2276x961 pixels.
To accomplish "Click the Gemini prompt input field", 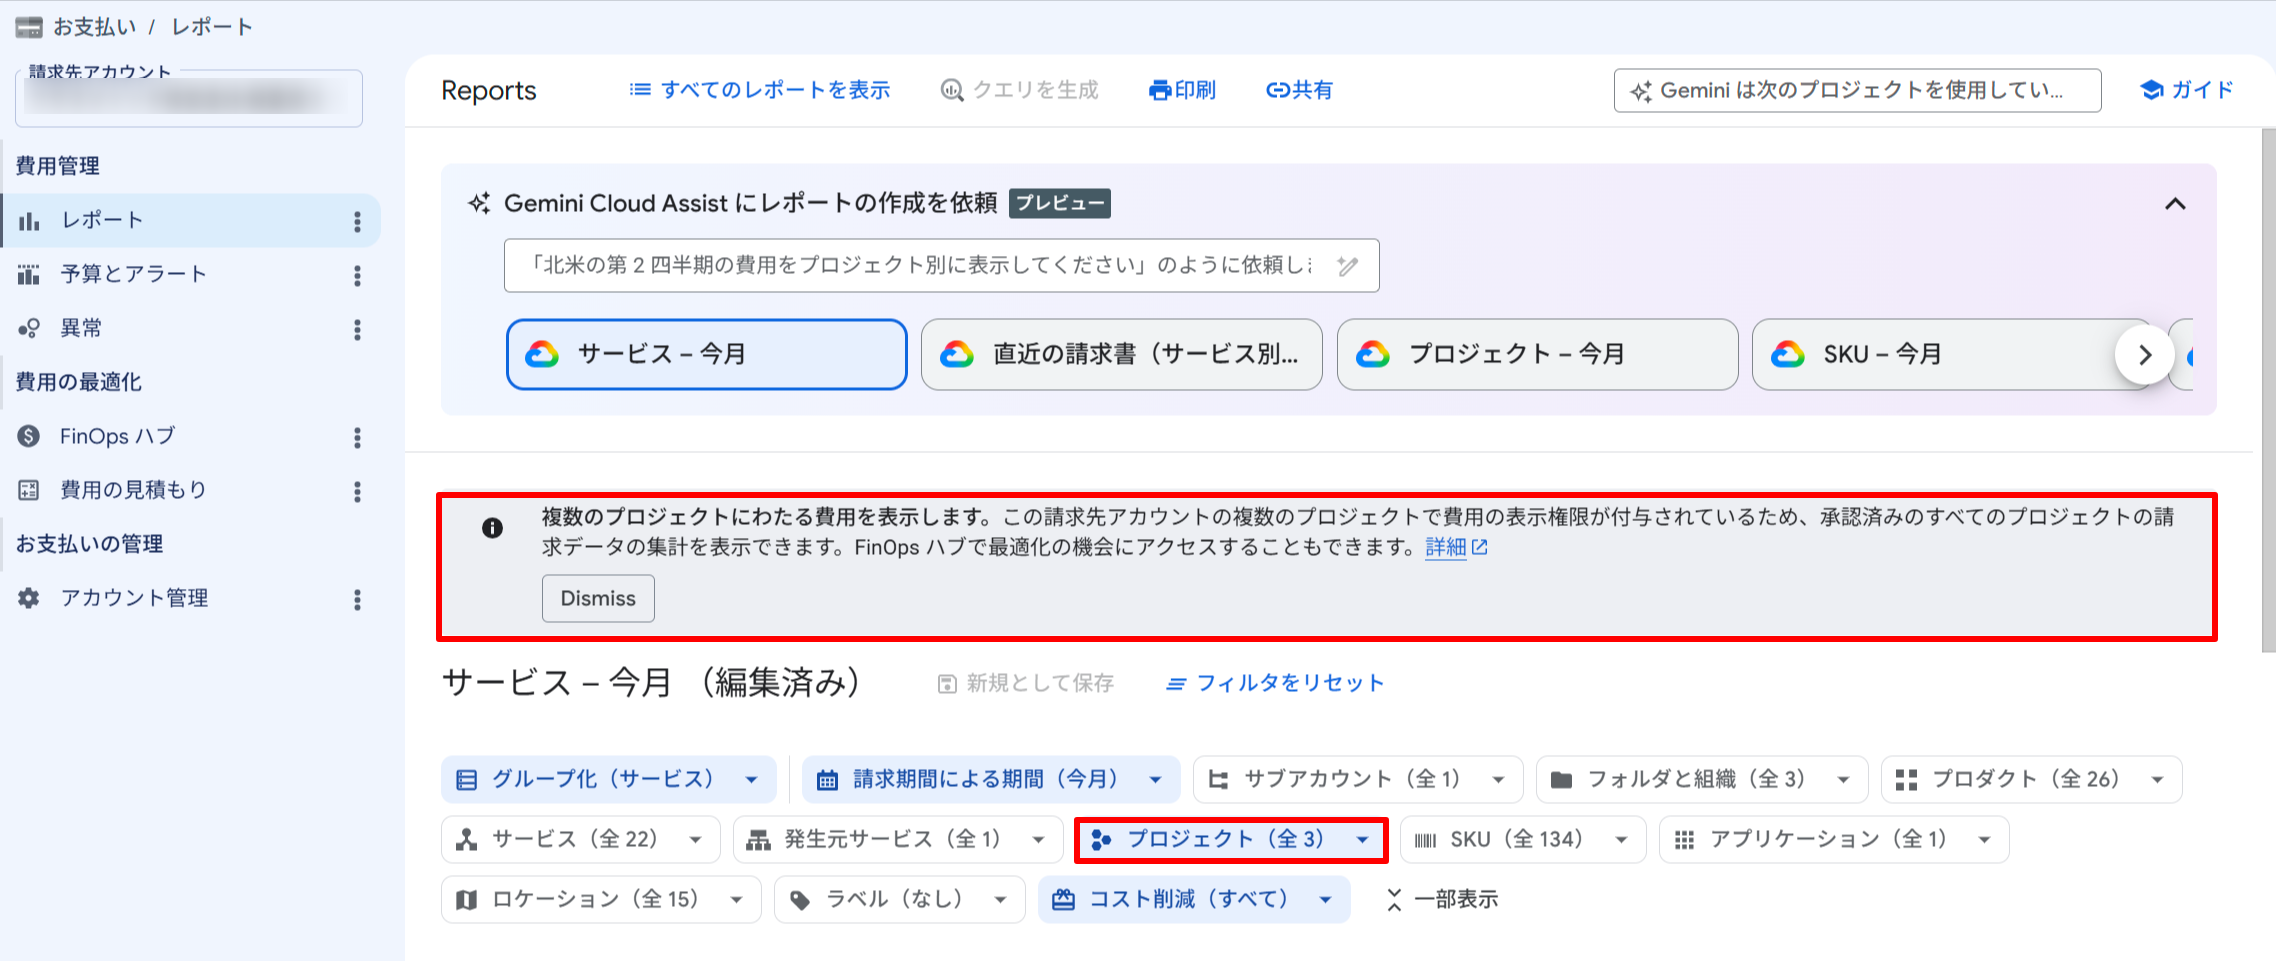I will pyautogui.click(x=941, y=265).
